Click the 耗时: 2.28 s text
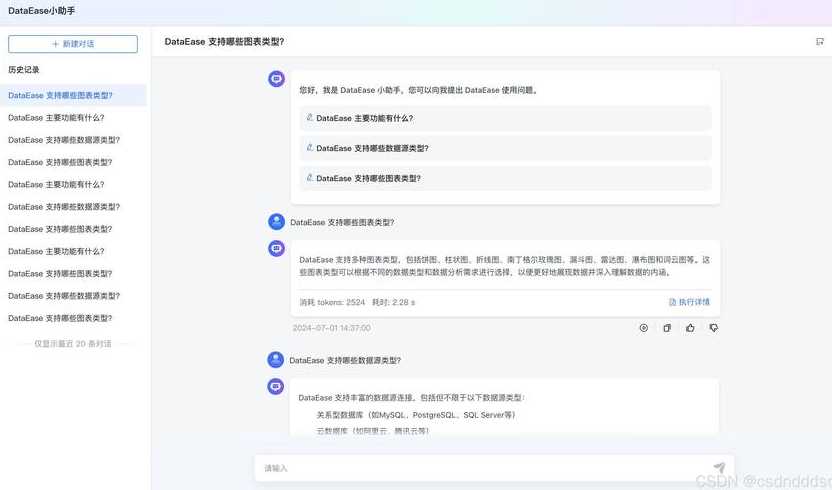This screenshot has width=832, height=490. [393, 302]
